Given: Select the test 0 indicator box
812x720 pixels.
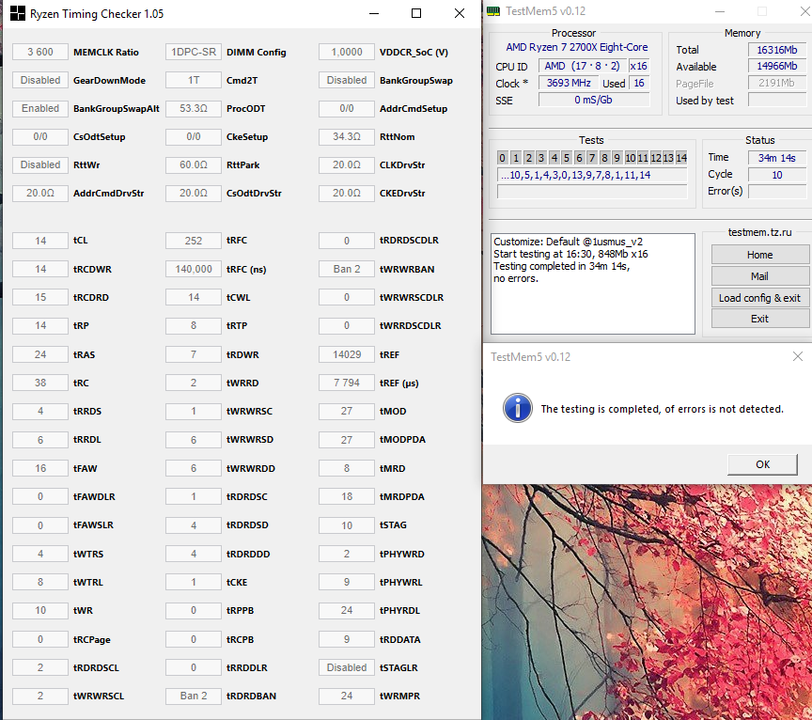Looking at the screenshot, I should pyautogui.click(x=502, y=157).
